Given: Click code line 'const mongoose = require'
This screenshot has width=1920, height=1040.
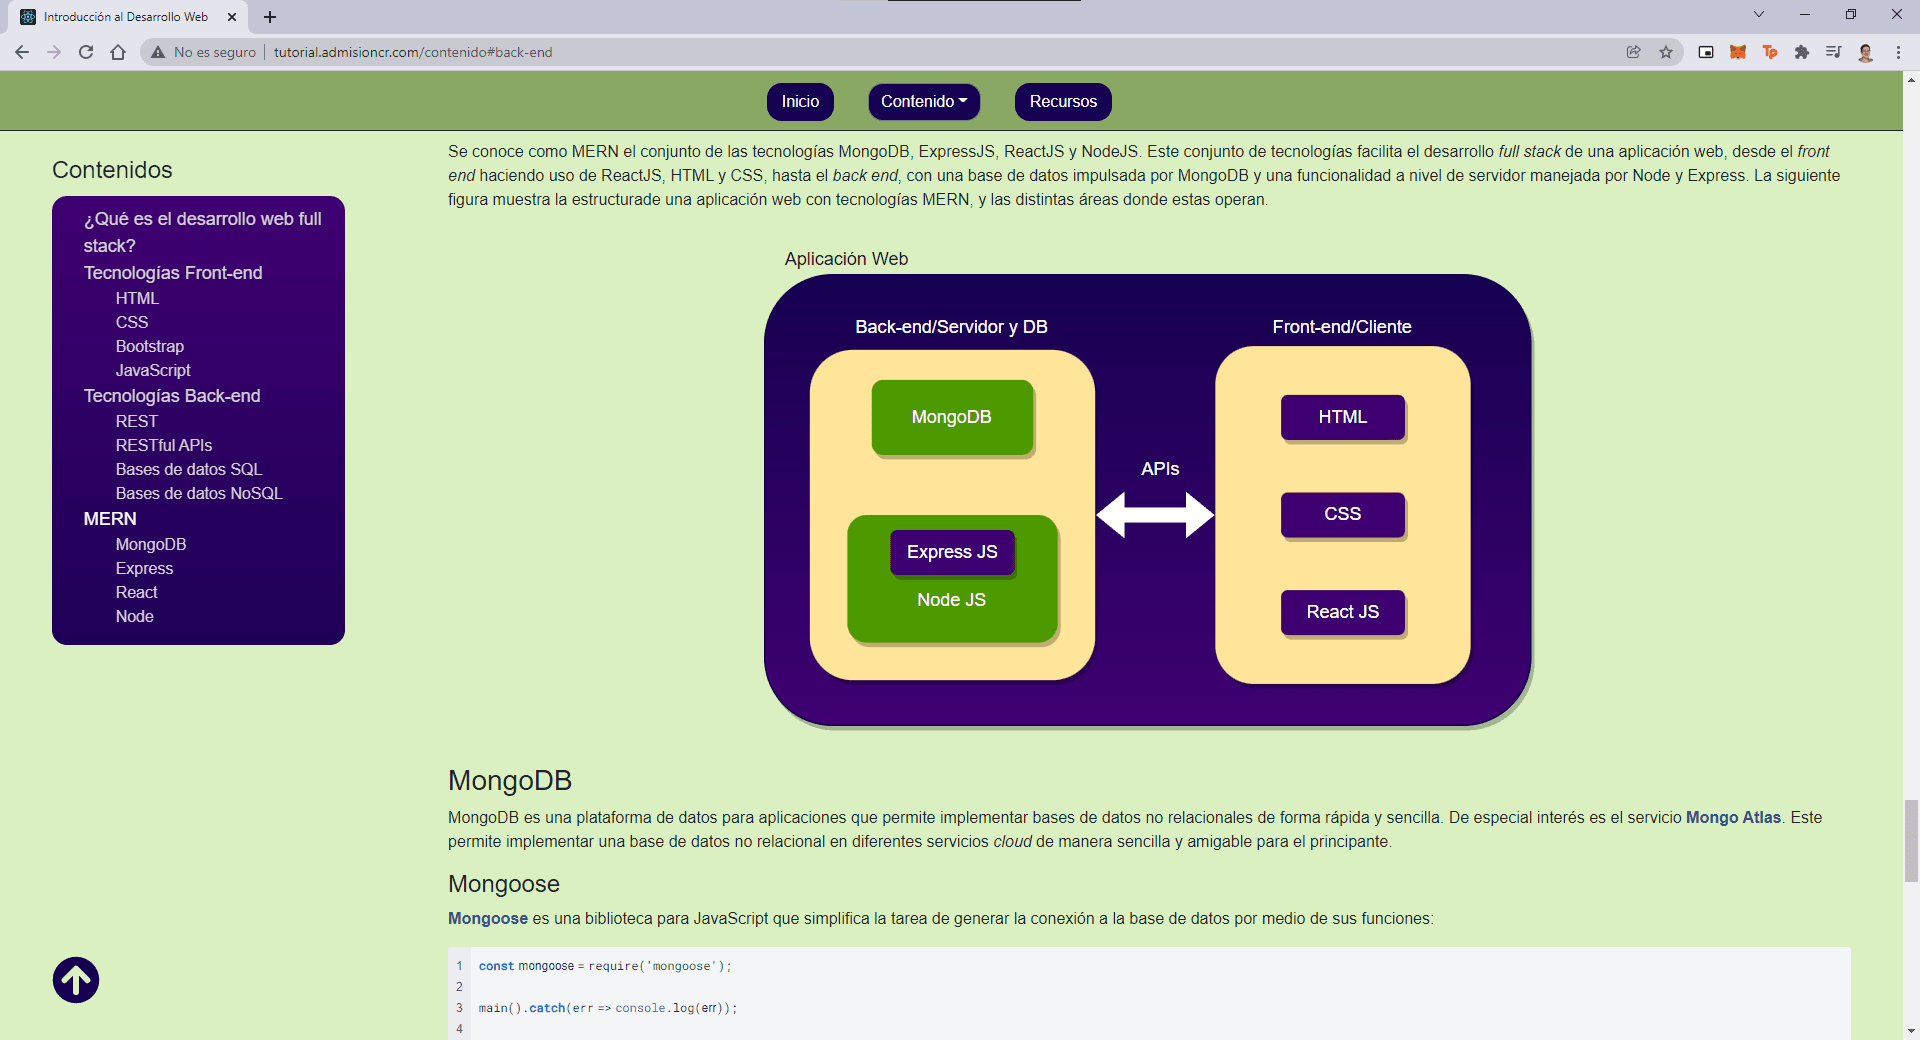Looking at the screenshot, I should pos(605,966).
